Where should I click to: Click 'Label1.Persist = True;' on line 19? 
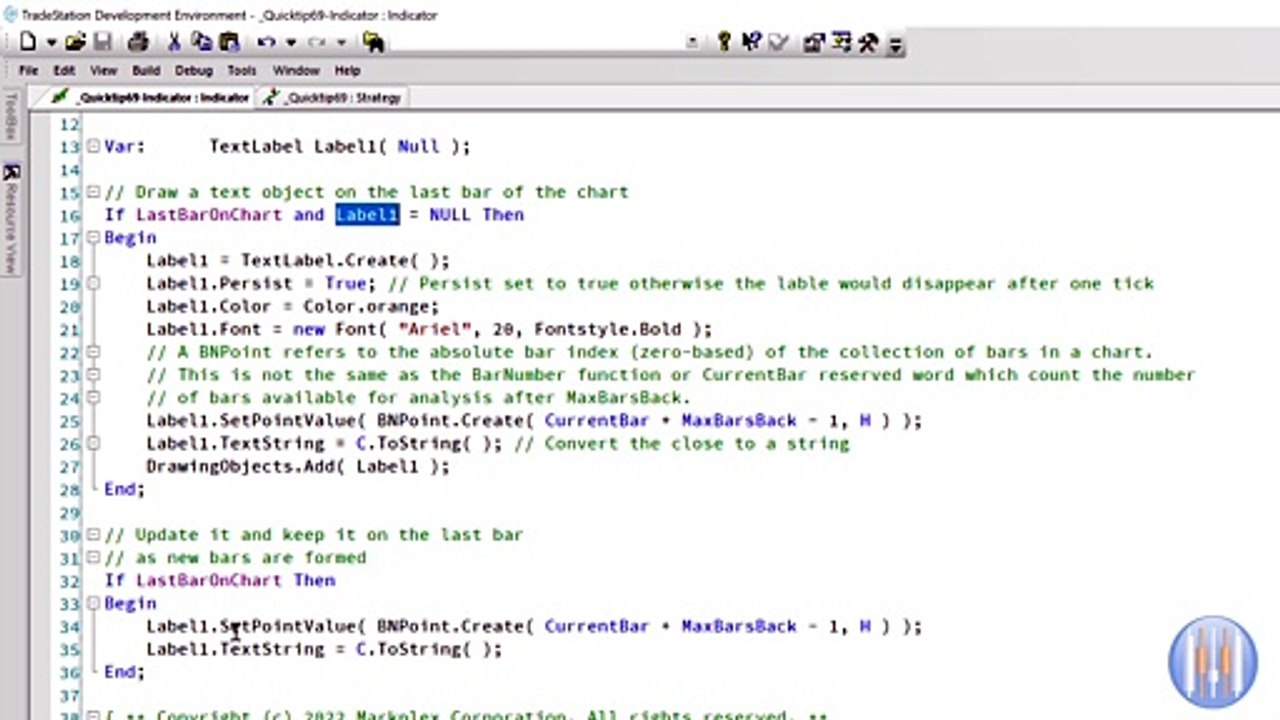(x=261, y=284)
